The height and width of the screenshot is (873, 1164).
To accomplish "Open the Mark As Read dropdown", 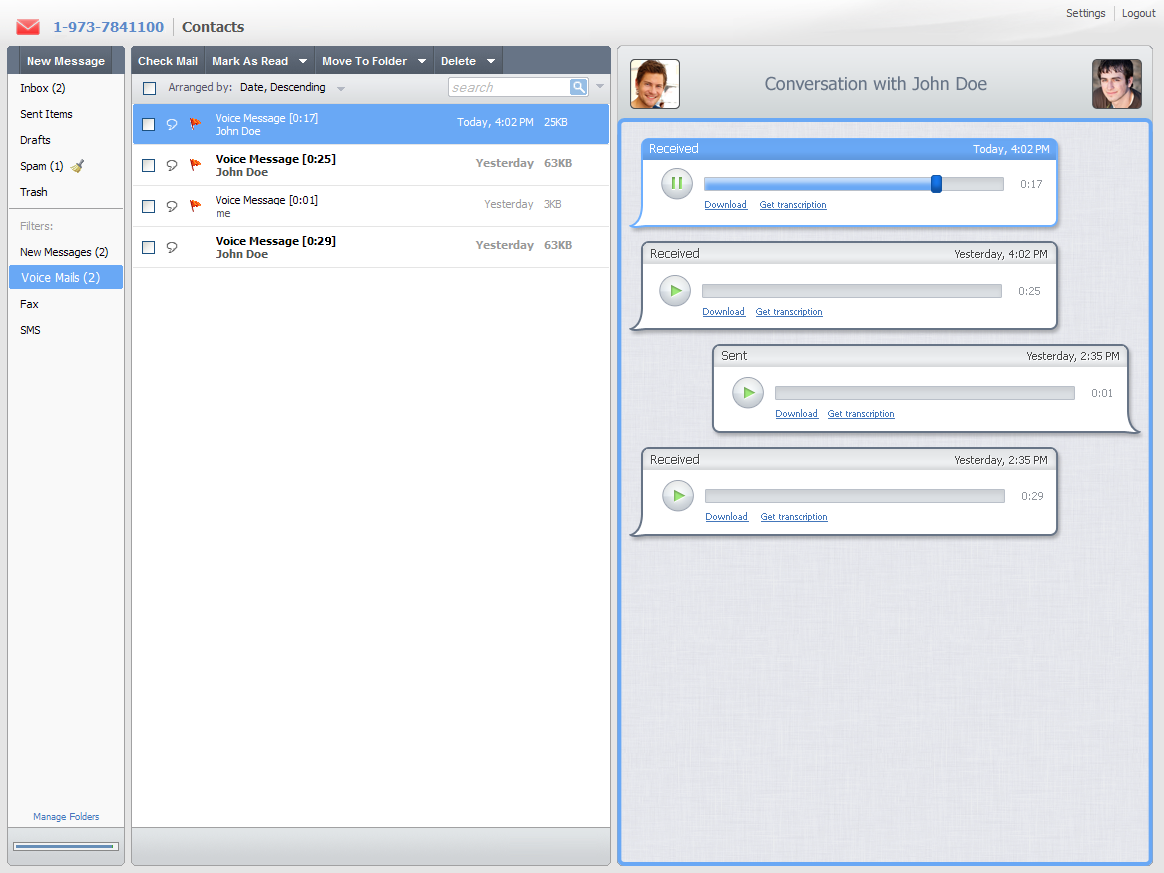I will coord(303,61).
